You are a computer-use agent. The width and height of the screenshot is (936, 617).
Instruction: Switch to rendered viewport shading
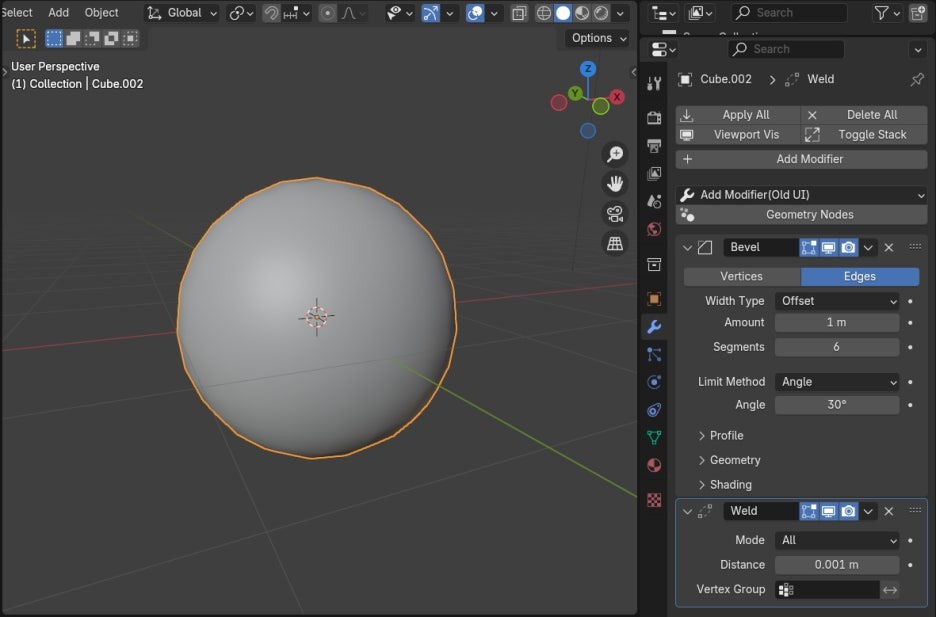[x=601, y=13]
